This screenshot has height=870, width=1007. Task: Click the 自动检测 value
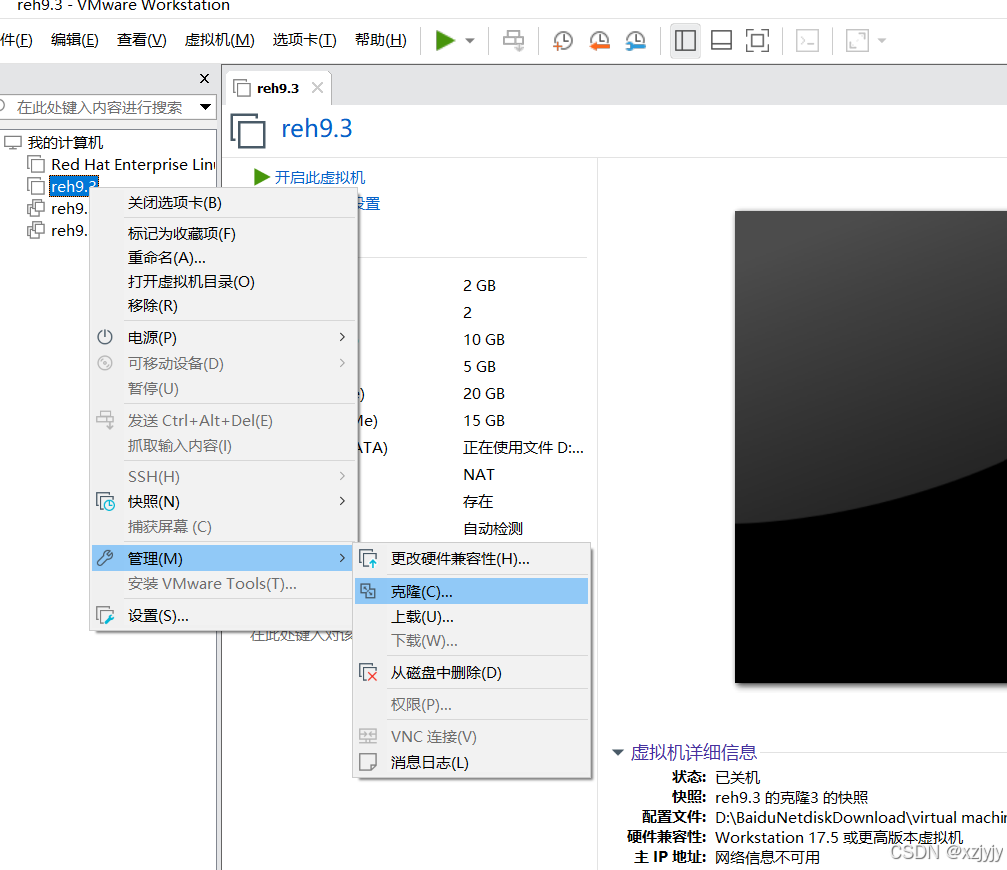coord(493,528)
